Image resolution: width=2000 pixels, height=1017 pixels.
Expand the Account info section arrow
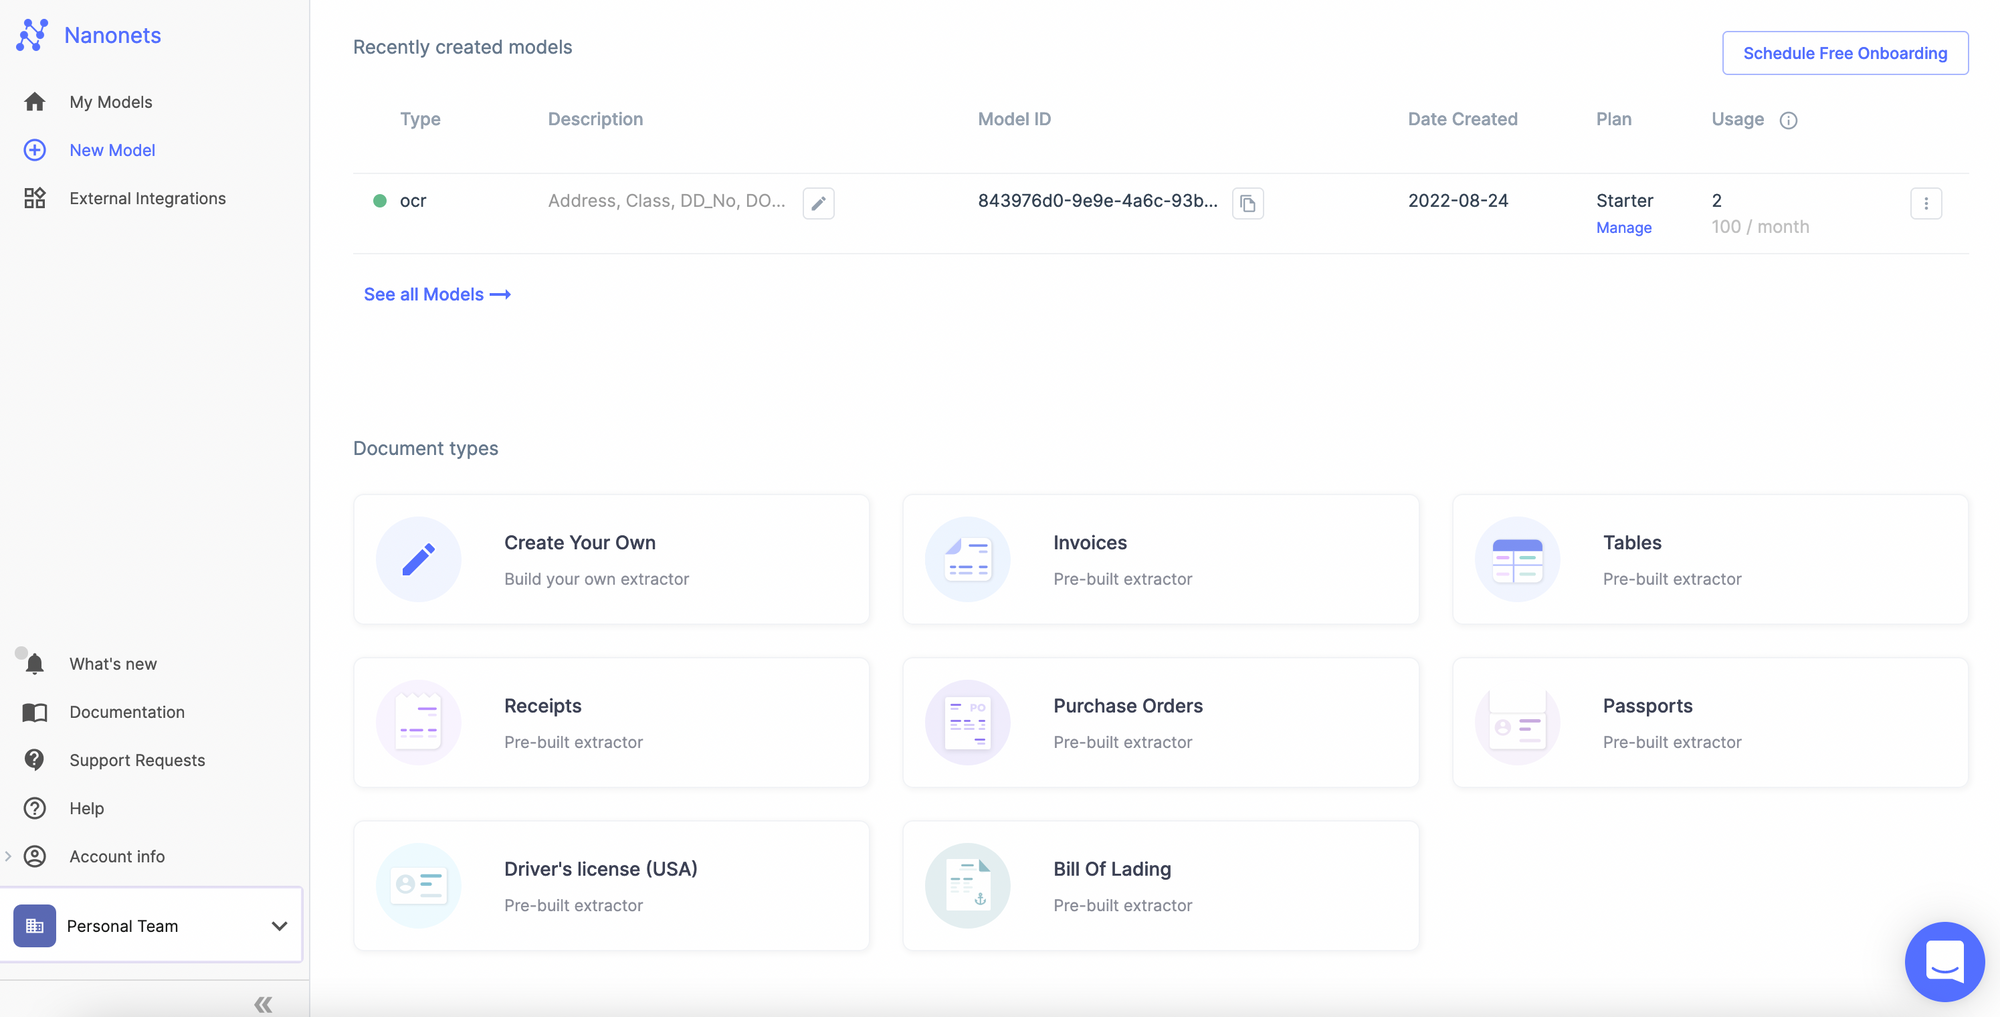tap(8, 856)
